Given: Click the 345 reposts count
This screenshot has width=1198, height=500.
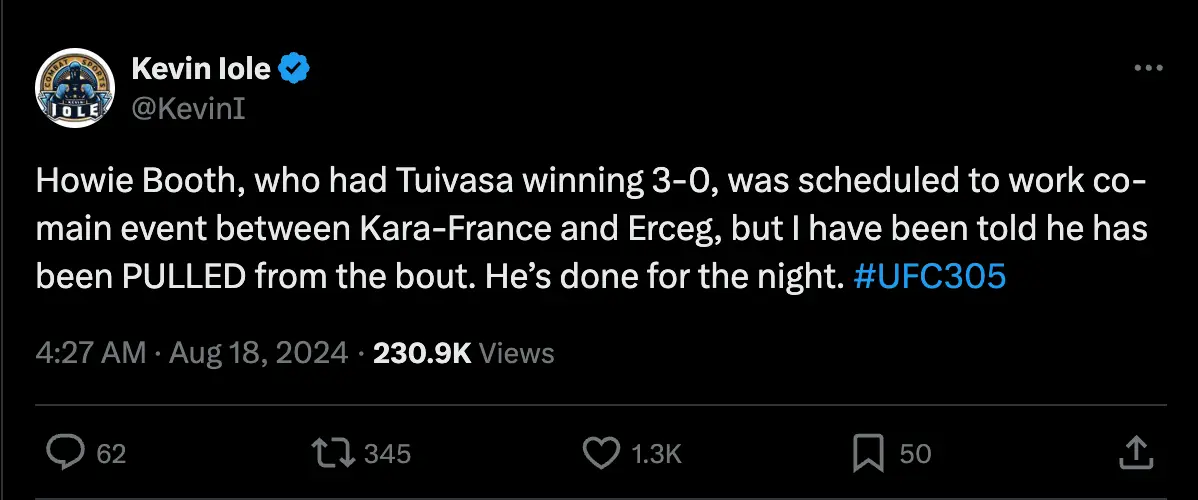Looking at the screenshot, I should [x=387, y=454].
